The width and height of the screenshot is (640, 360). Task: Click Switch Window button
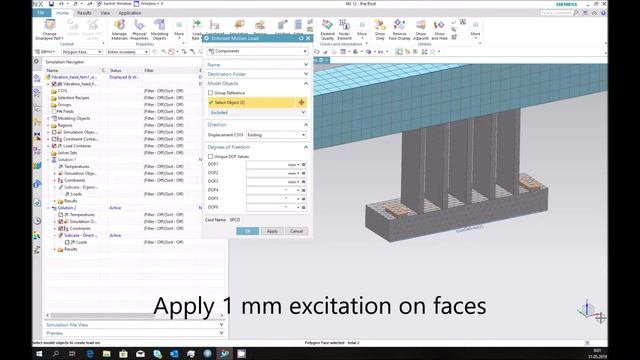[113, 4]
